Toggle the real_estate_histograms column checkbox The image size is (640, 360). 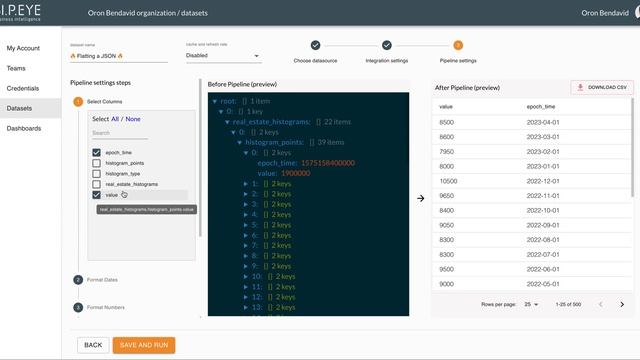[x=96, y=184]
